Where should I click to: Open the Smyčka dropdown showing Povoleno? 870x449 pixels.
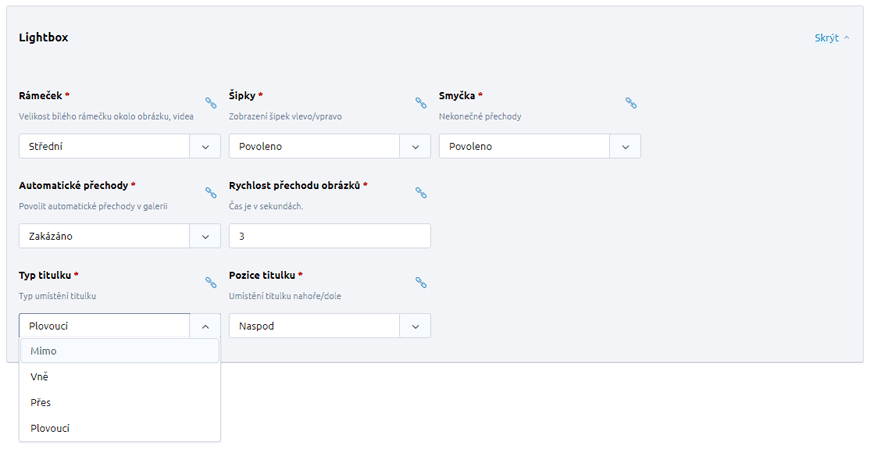(x=540, y=147)
